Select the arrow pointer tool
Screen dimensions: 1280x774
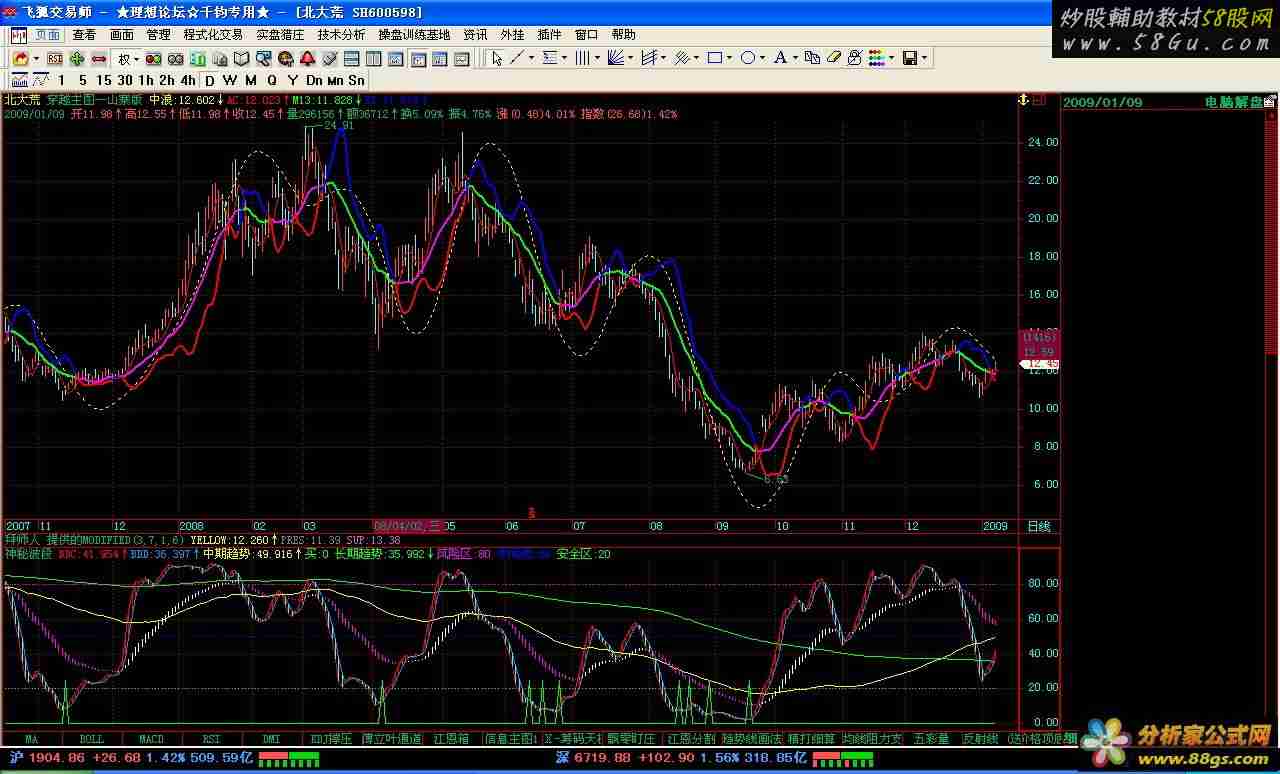click(x=496, y=58)
